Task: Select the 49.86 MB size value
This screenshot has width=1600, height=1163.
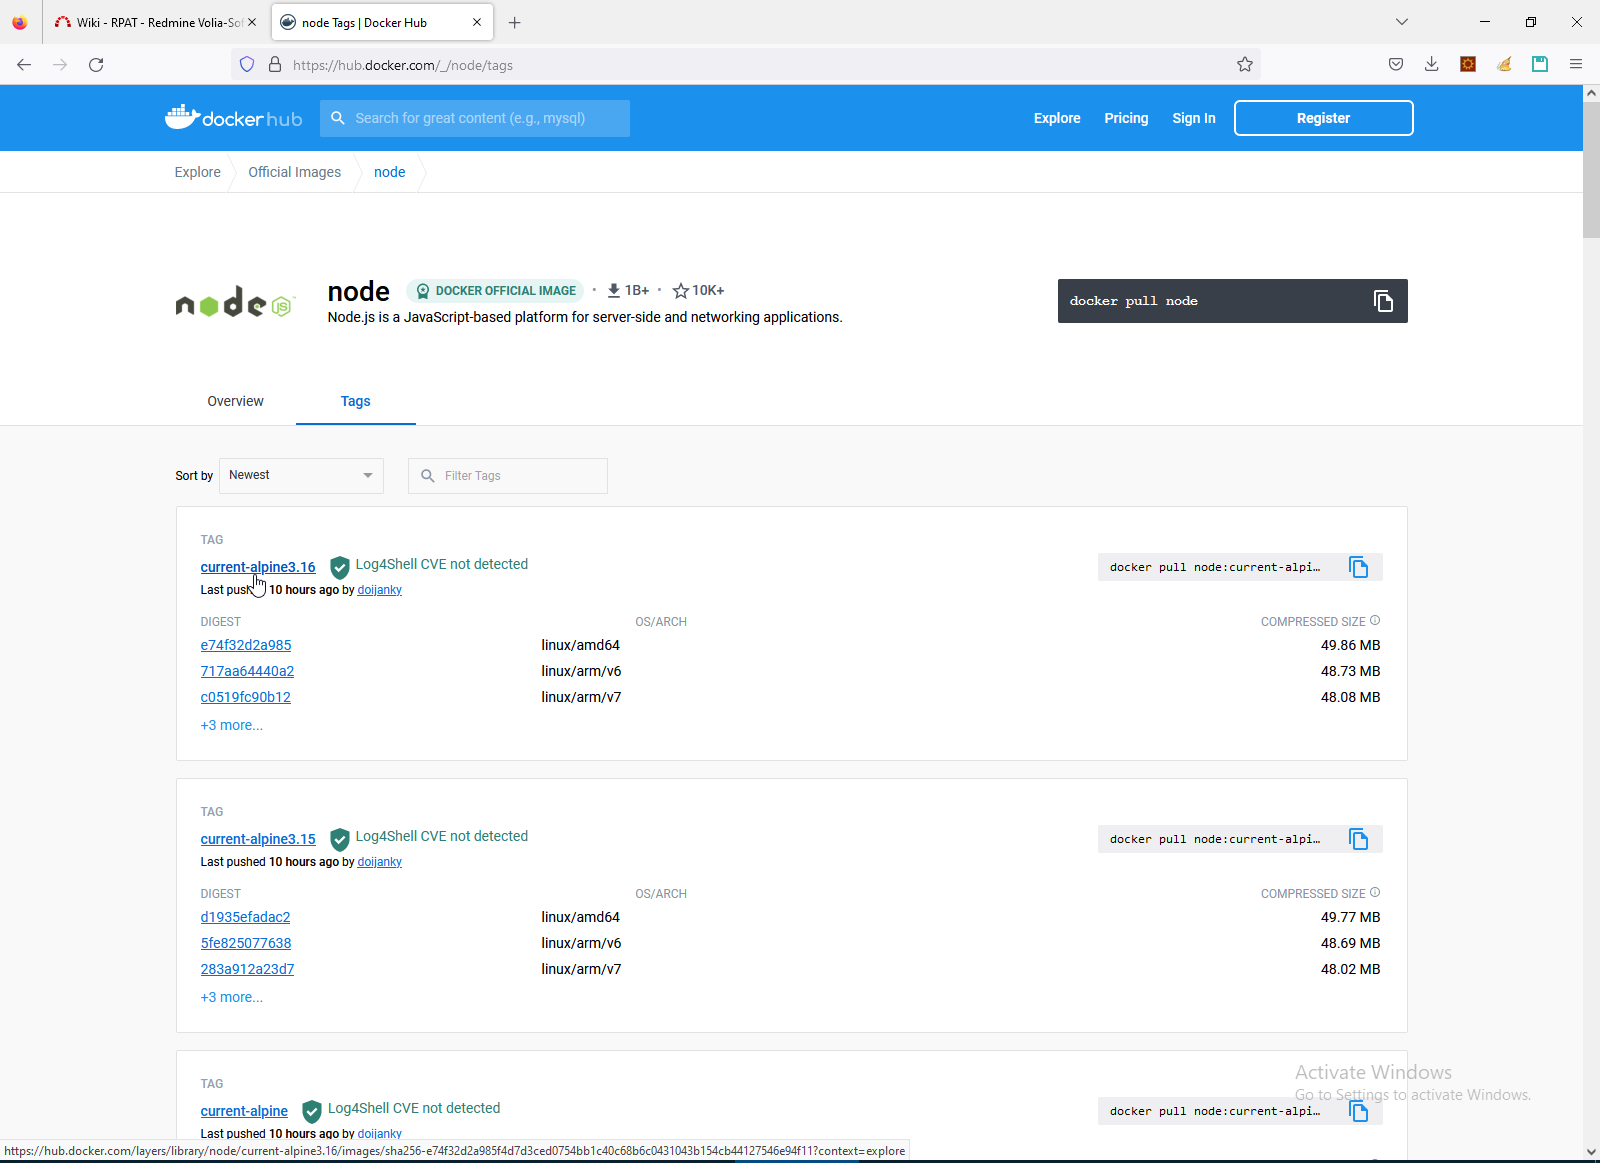Action: tap(1350, 646)
